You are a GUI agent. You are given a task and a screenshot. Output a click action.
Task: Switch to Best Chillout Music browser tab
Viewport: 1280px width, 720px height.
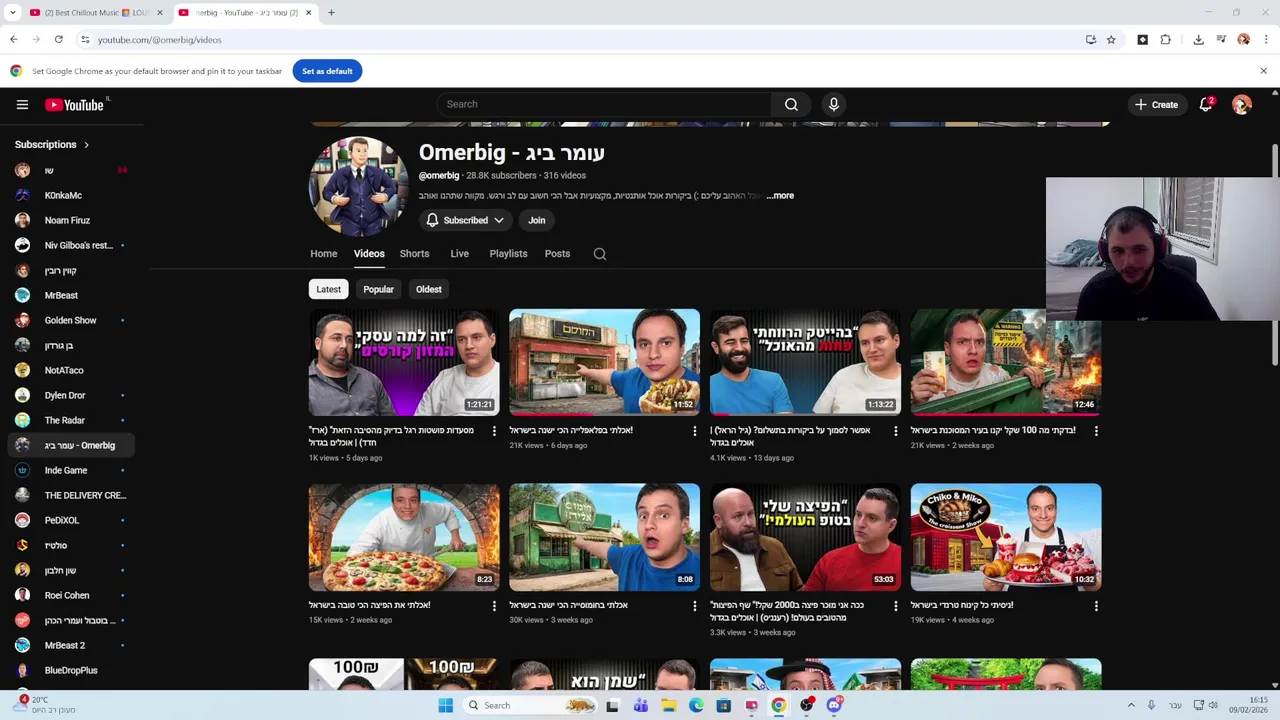tap(96, 13)
